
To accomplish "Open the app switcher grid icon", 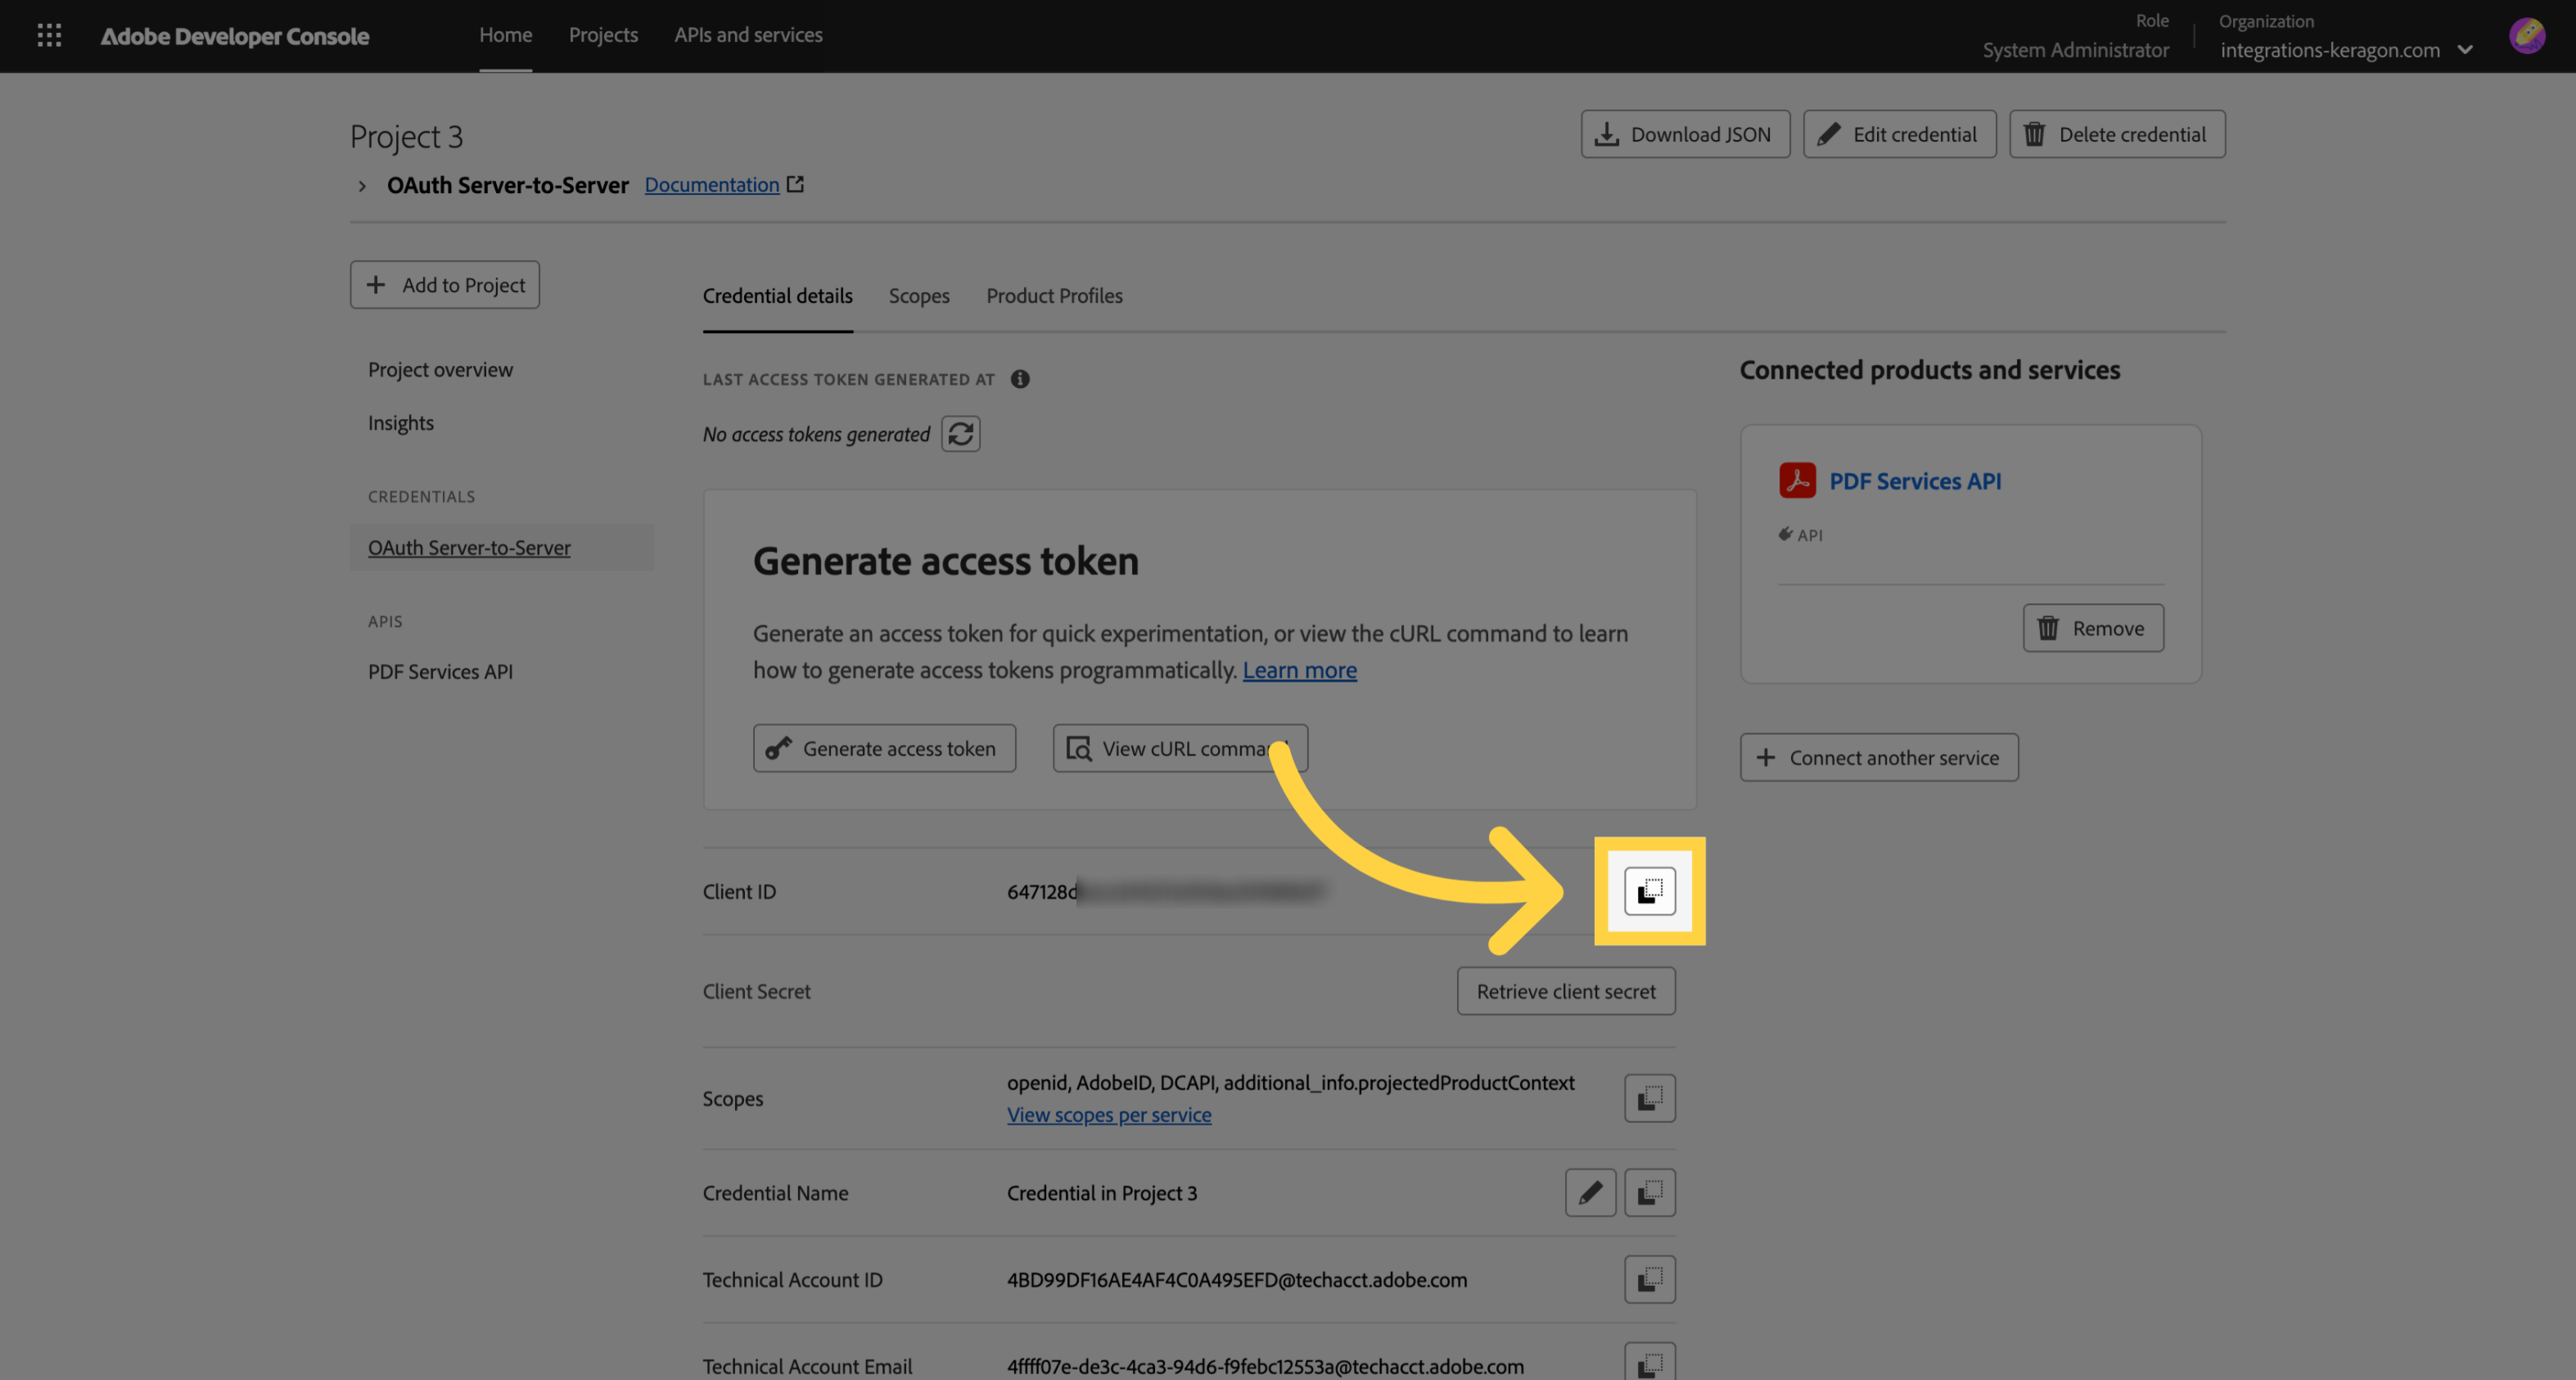I will [x=49, y=36].
